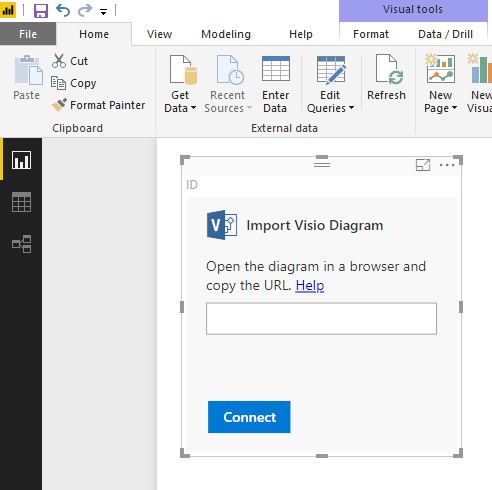The image size is (492, 490).
Task: Open the File menu
Action: pyautogui.click(x=28, y=34)
